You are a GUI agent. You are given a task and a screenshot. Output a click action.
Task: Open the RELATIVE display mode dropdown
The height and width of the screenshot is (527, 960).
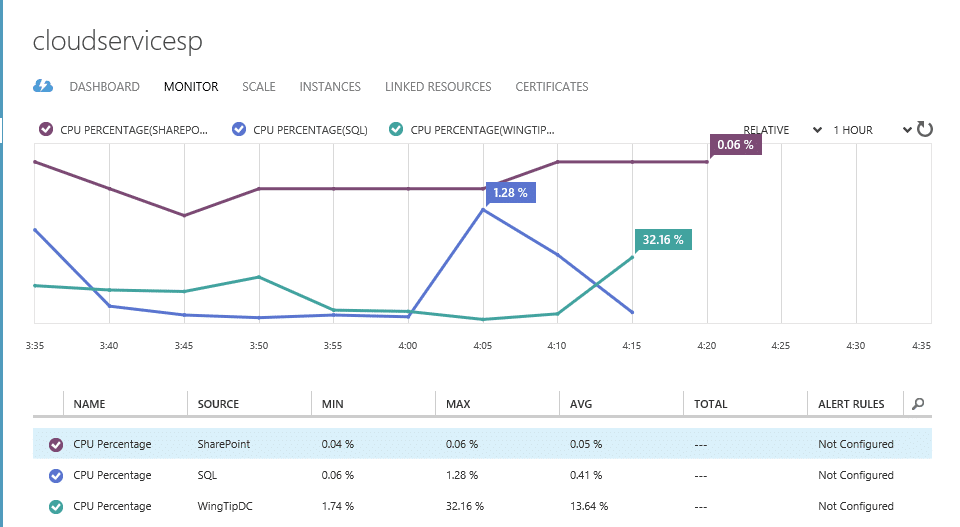782,130
